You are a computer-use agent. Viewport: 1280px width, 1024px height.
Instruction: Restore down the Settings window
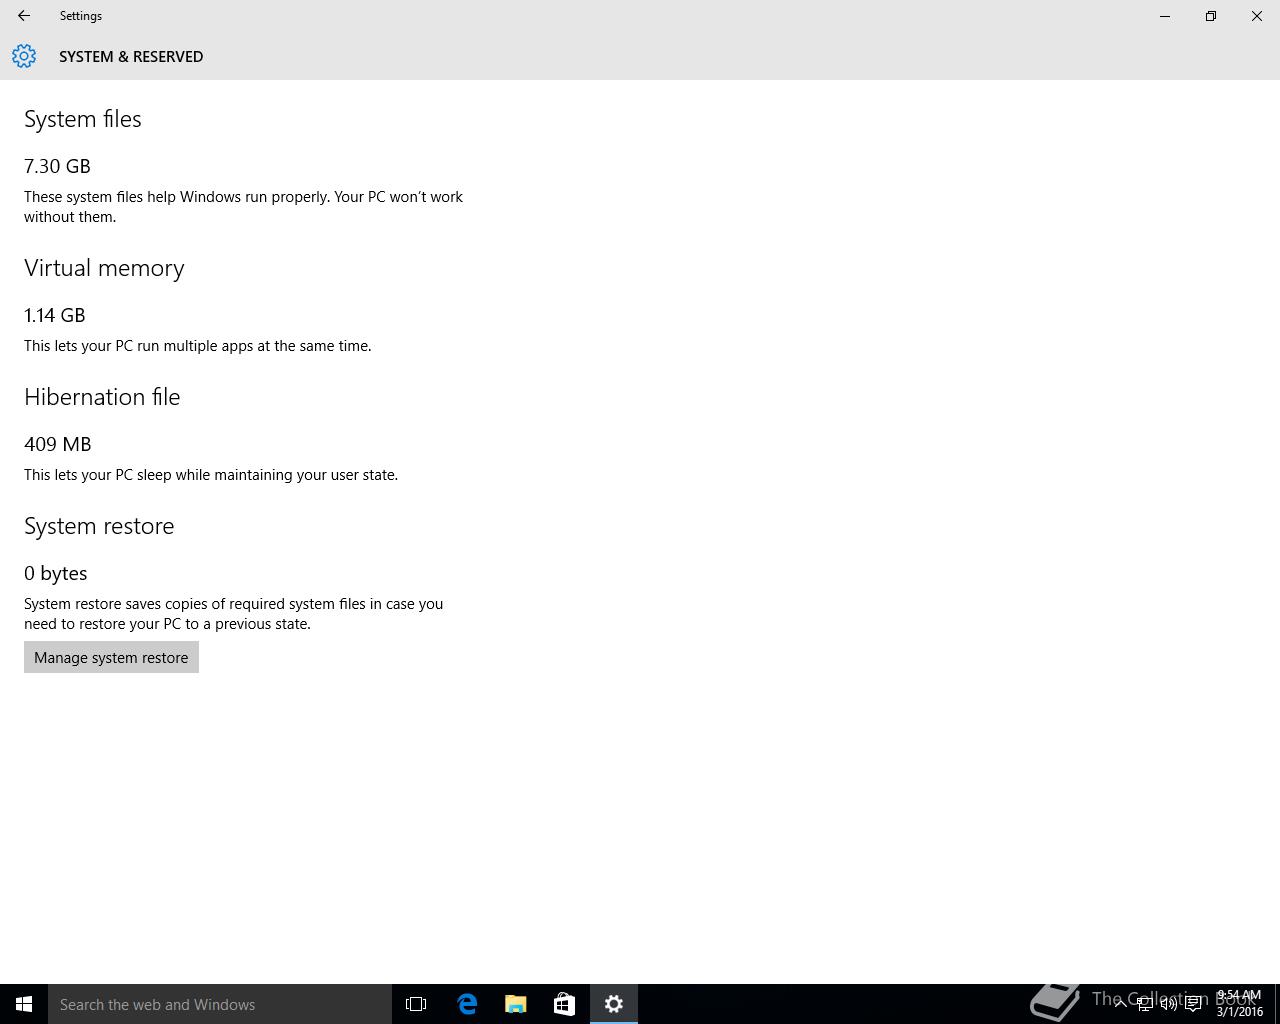(x=1210, y=16)
